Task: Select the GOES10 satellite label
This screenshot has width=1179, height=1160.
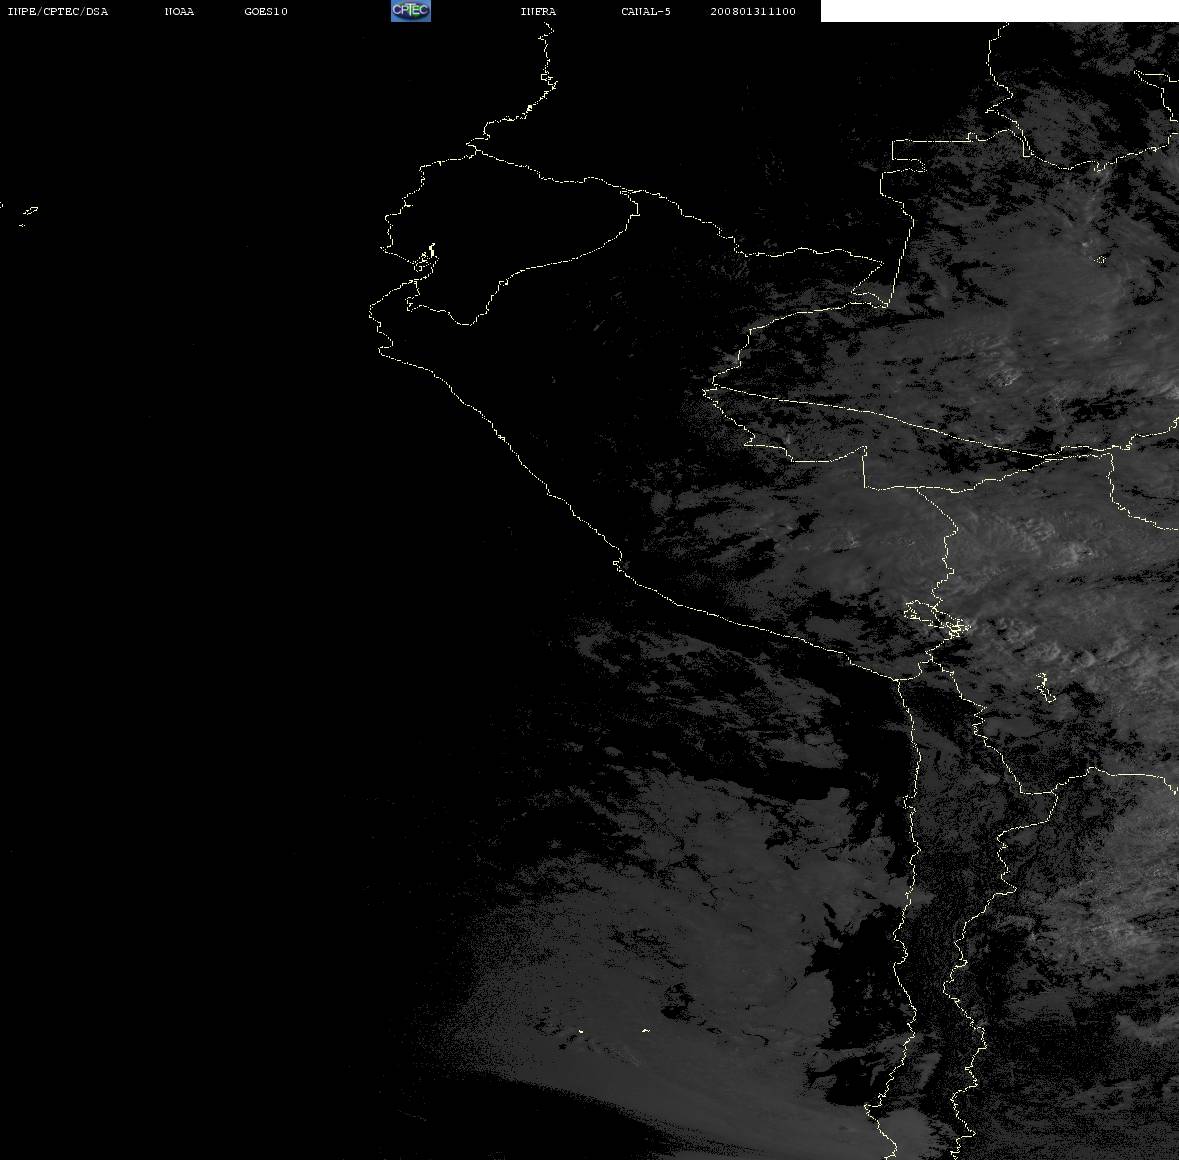Action: [x=266, y=11]
